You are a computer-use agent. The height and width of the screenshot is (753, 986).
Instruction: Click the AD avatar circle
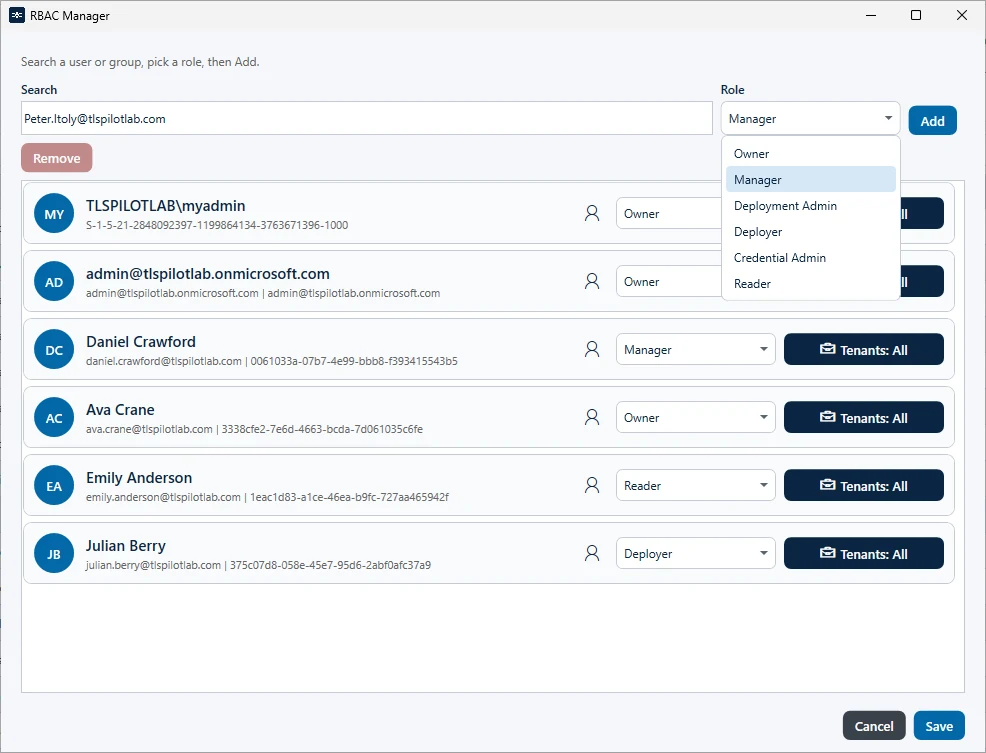(x=54, y=282)
